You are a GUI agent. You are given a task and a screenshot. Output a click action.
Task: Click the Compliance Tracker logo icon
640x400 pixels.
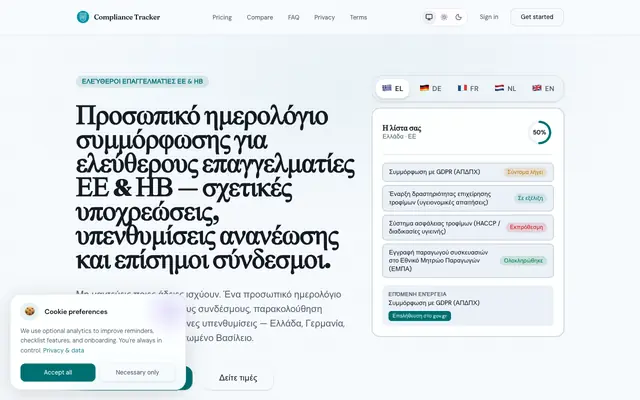click(83, 17)
